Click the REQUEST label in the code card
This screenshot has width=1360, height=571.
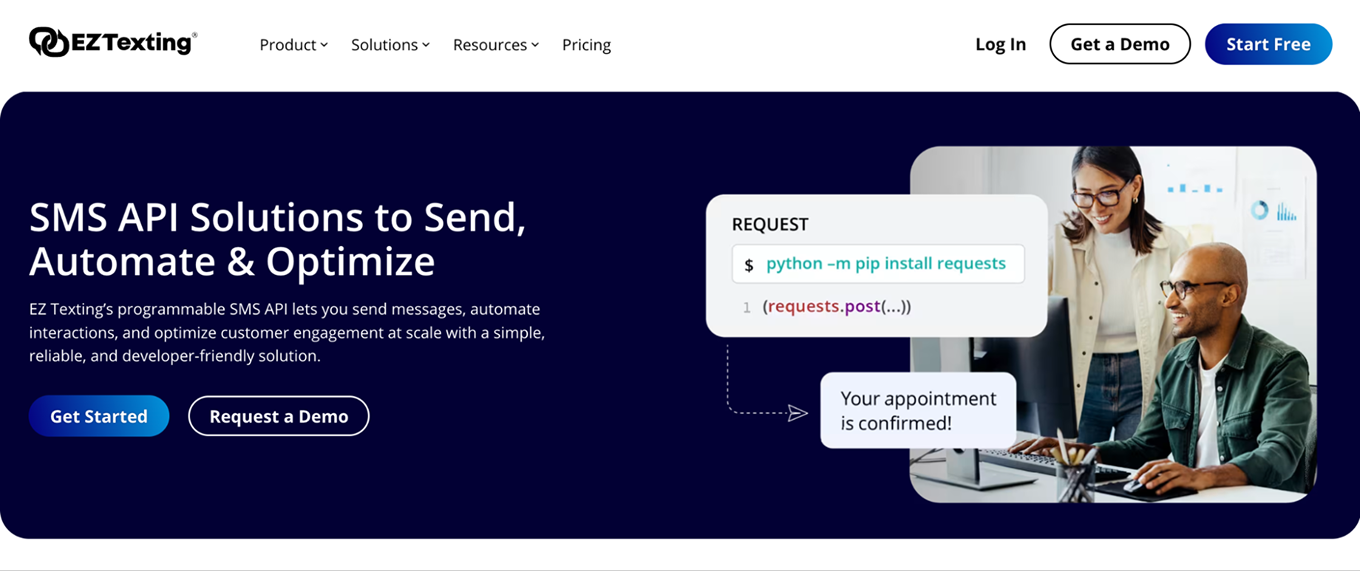tap(770, 224)
